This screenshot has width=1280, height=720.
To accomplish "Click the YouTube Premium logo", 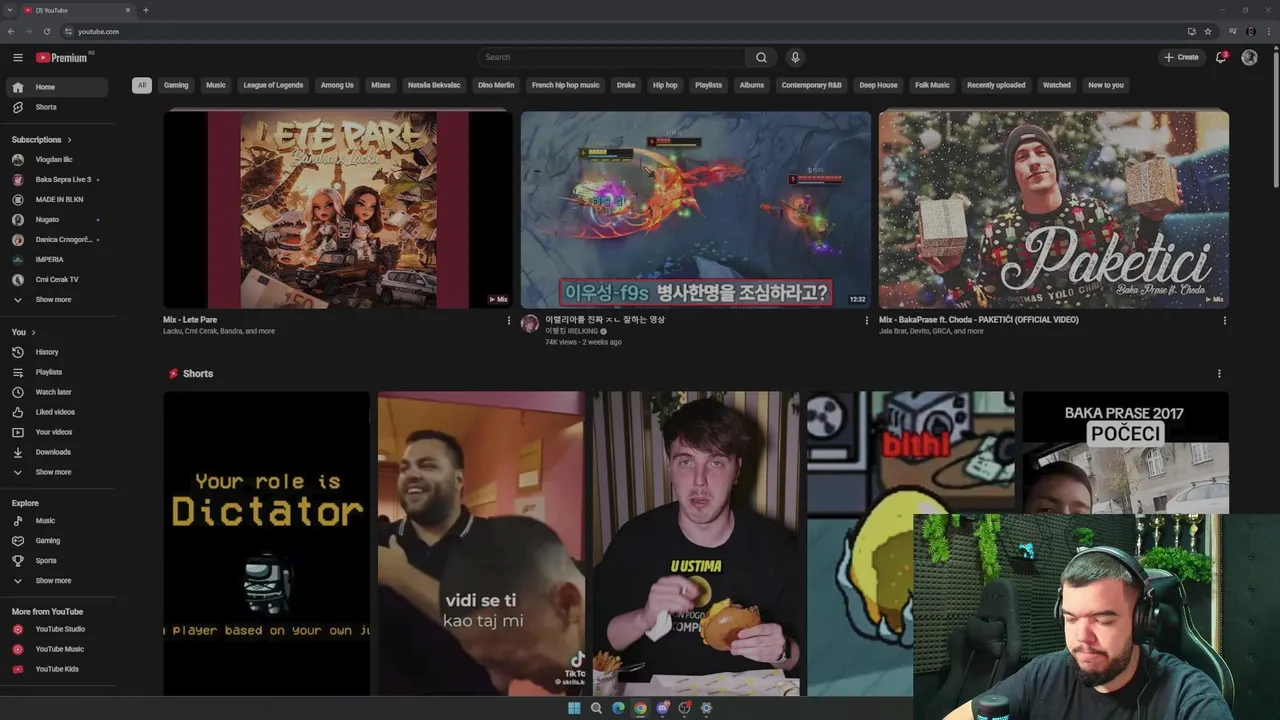I will [x=62, y=57].
